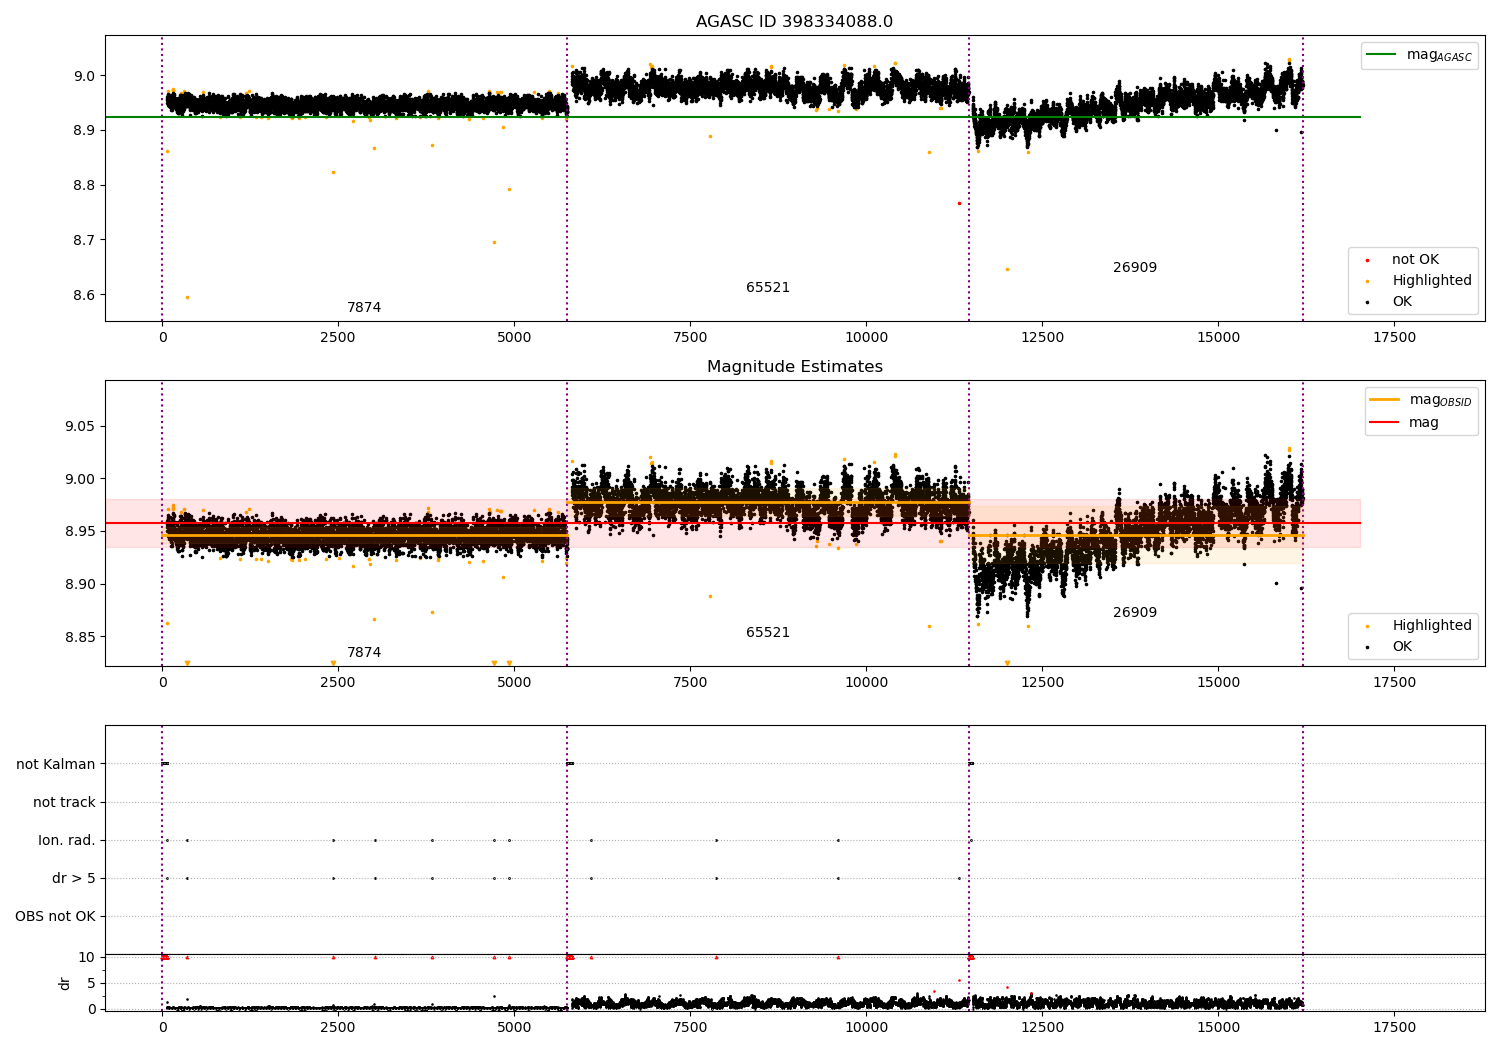This screenshot has height=1050, width=1500.
Task: Click the 'Ion. rad.' axis label
Action: pyautogui.click(x=67, y=841)
